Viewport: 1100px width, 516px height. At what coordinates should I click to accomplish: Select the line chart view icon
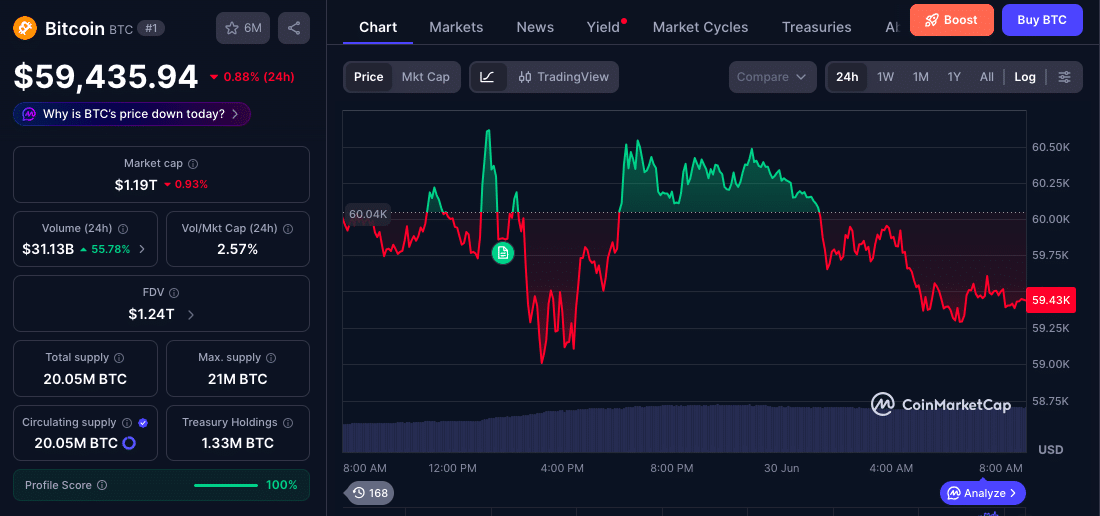pos(488,77)
